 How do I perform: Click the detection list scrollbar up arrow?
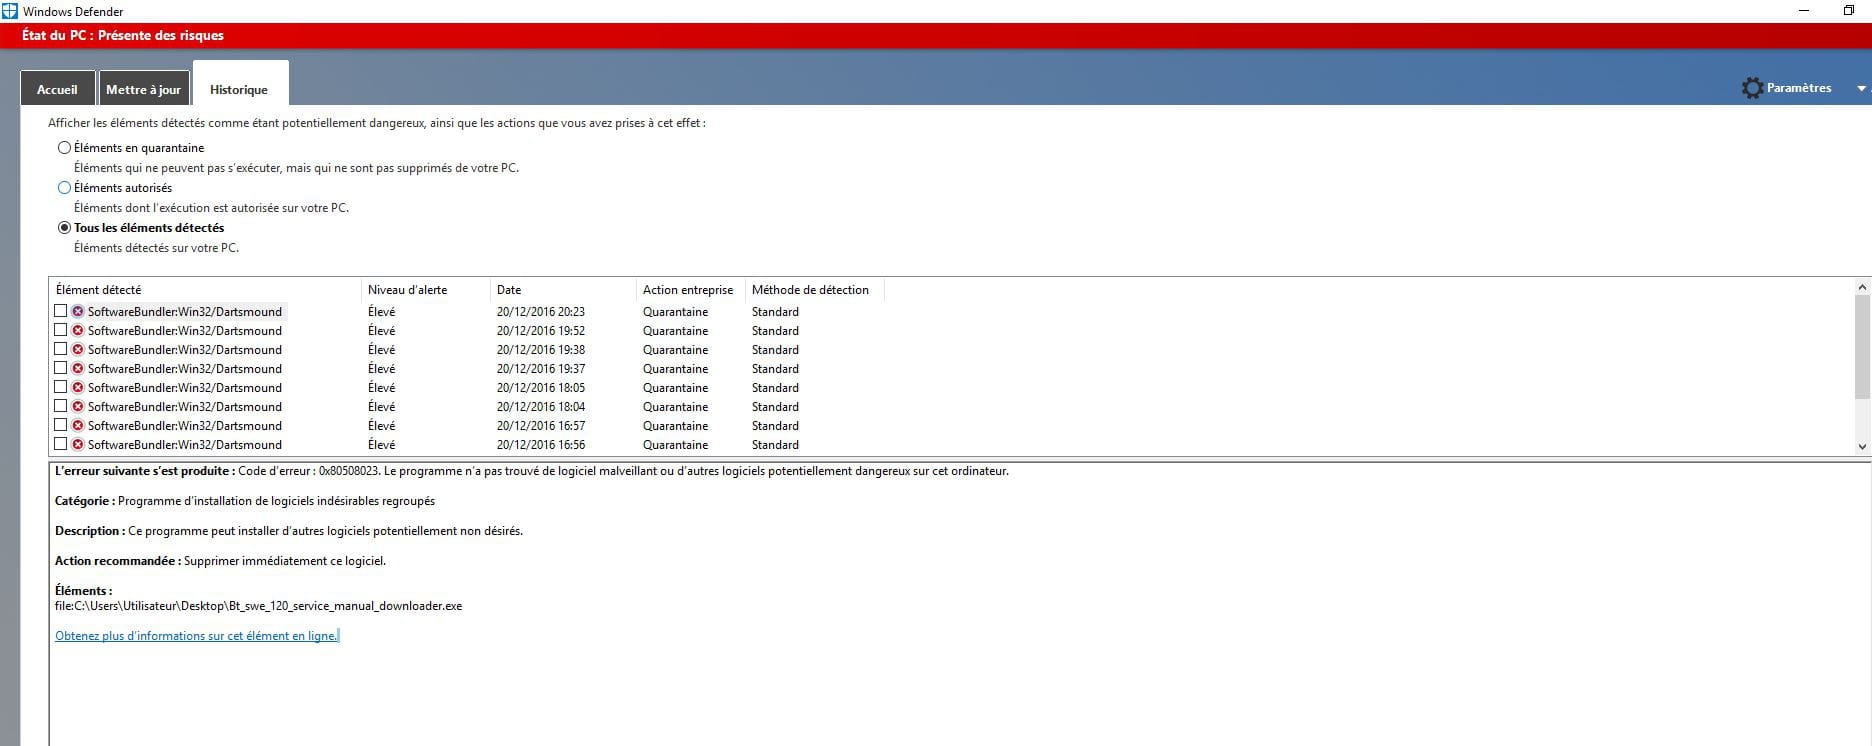(x=1862, y=286)
